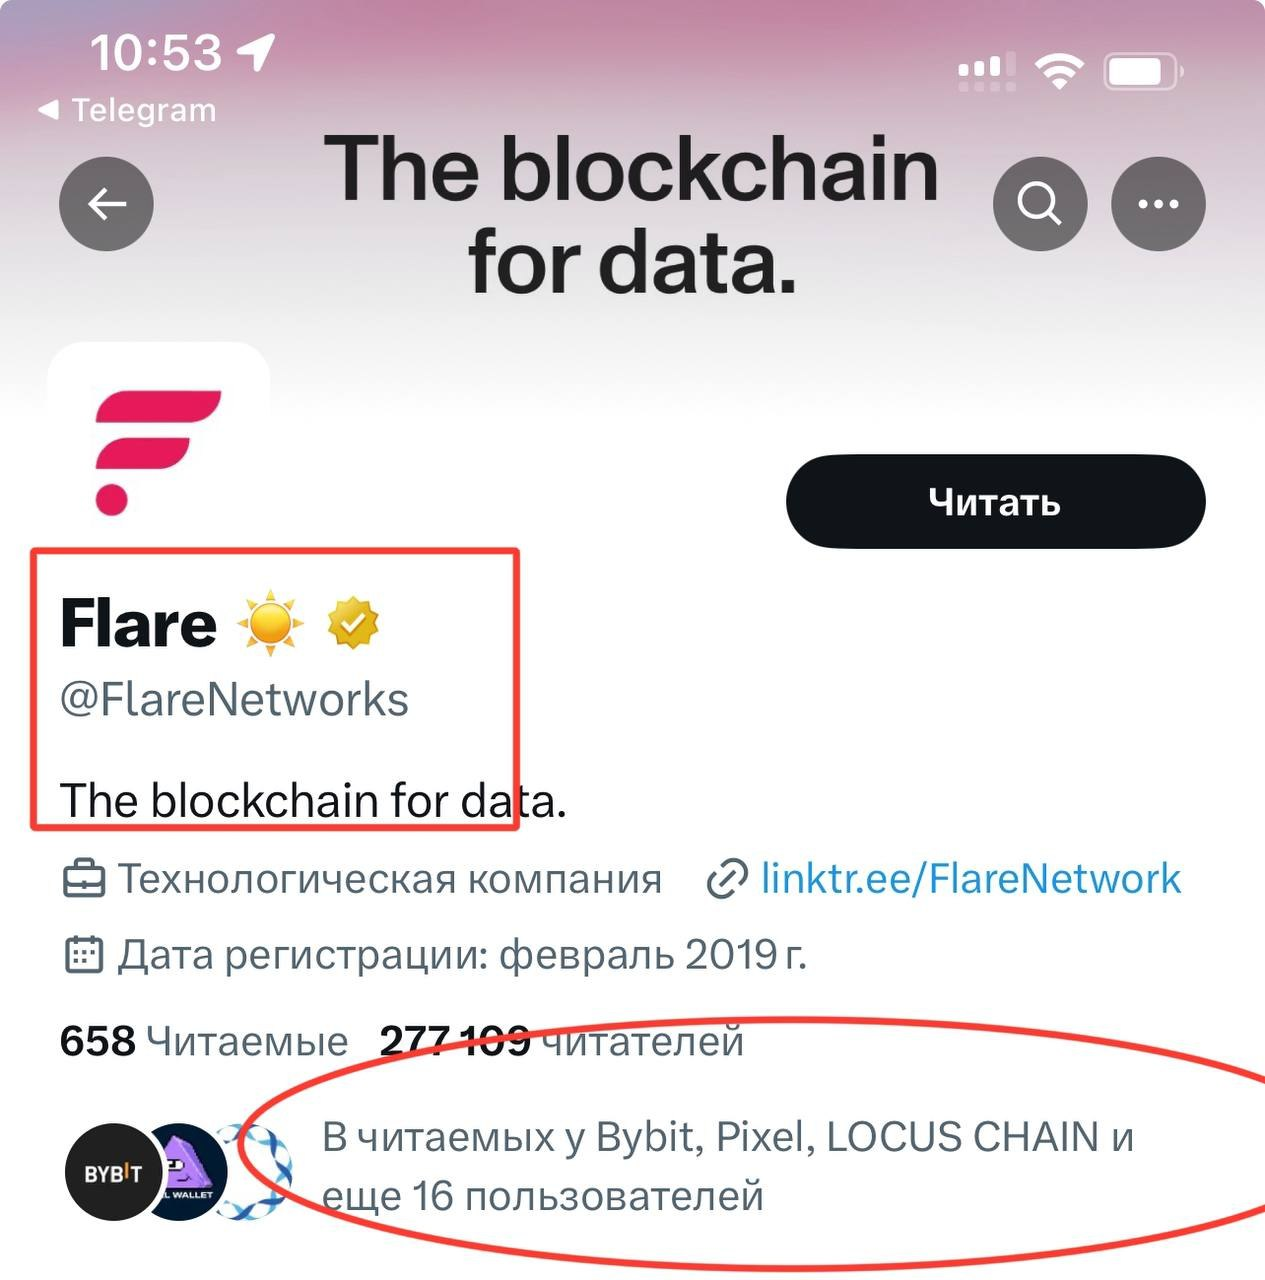Tap the gold verified badge
The width and height of the screenshot is (1265, 1280).
click(x=353, y=623)
